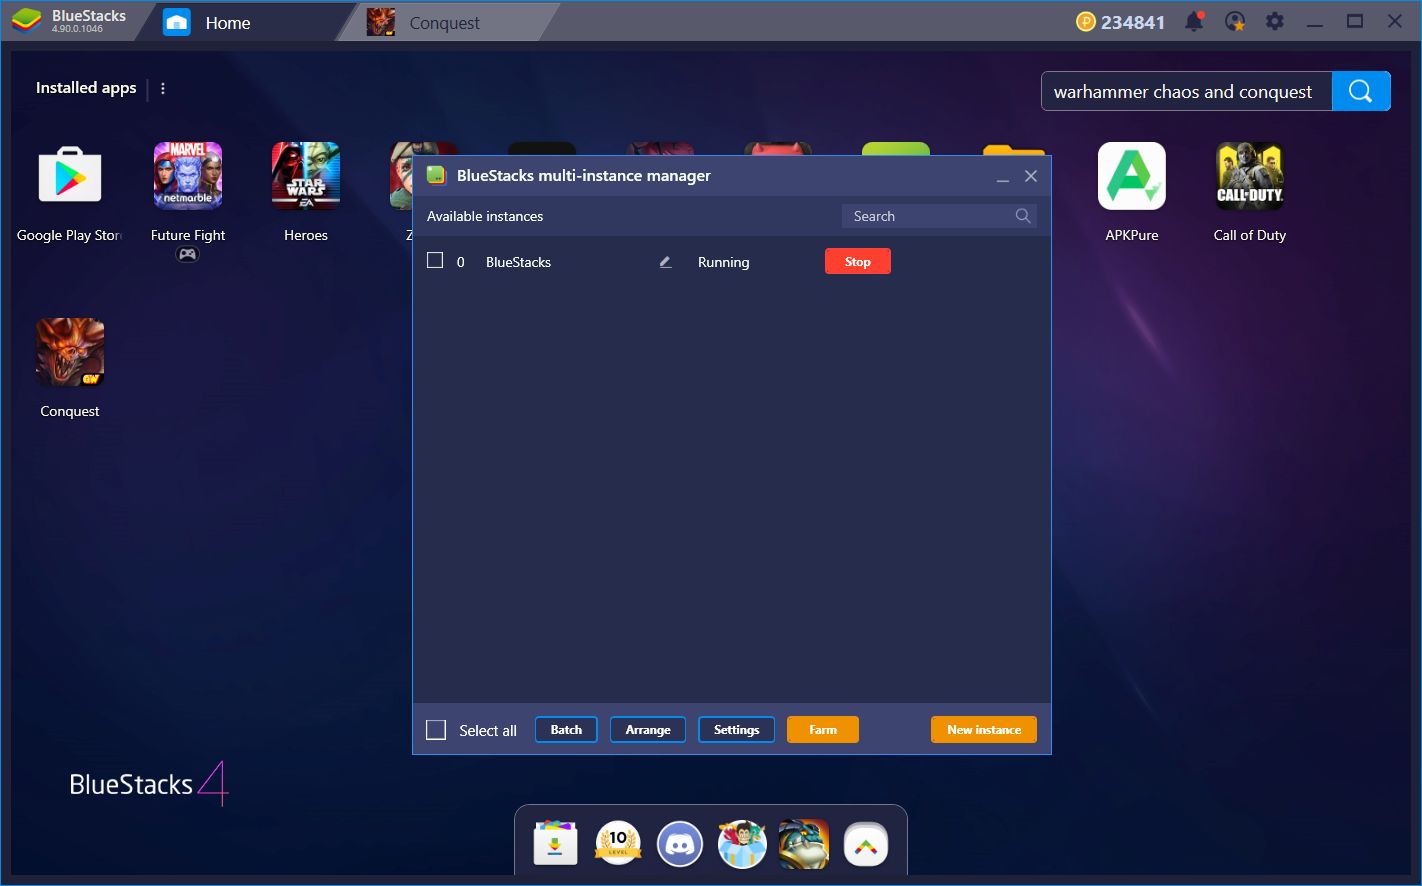Click the orange Farm button
This screenshot has width=1422, height=886.
point(823,730)
